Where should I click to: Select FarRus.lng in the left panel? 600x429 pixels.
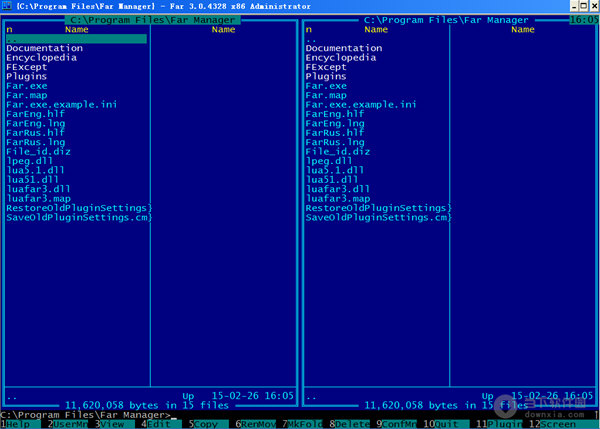point(36,142)
